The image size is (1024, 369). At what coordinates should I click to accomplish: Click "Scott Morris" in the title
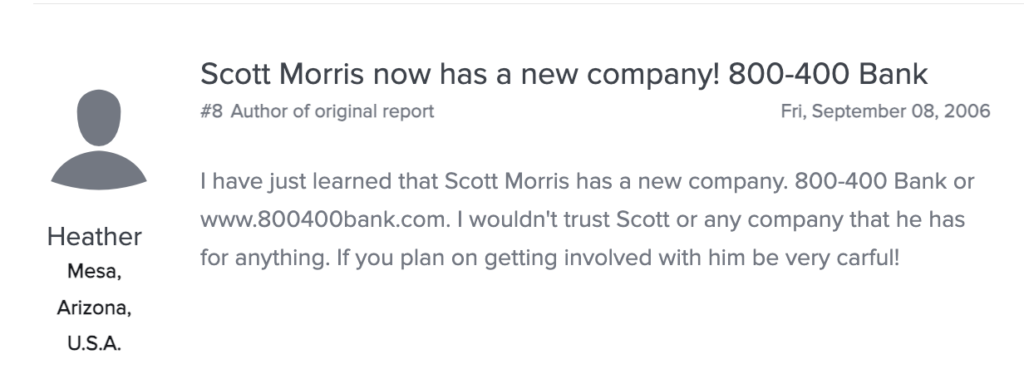click(x=282, y=74)
